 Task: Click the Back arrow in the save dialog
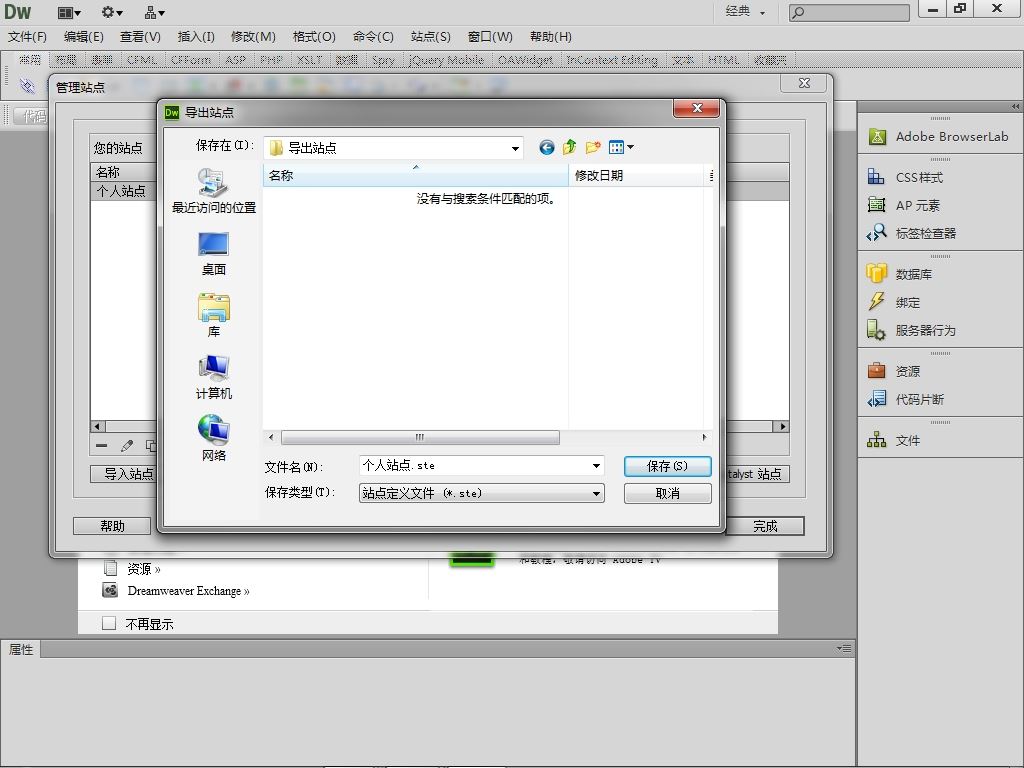tap(547, 148)
